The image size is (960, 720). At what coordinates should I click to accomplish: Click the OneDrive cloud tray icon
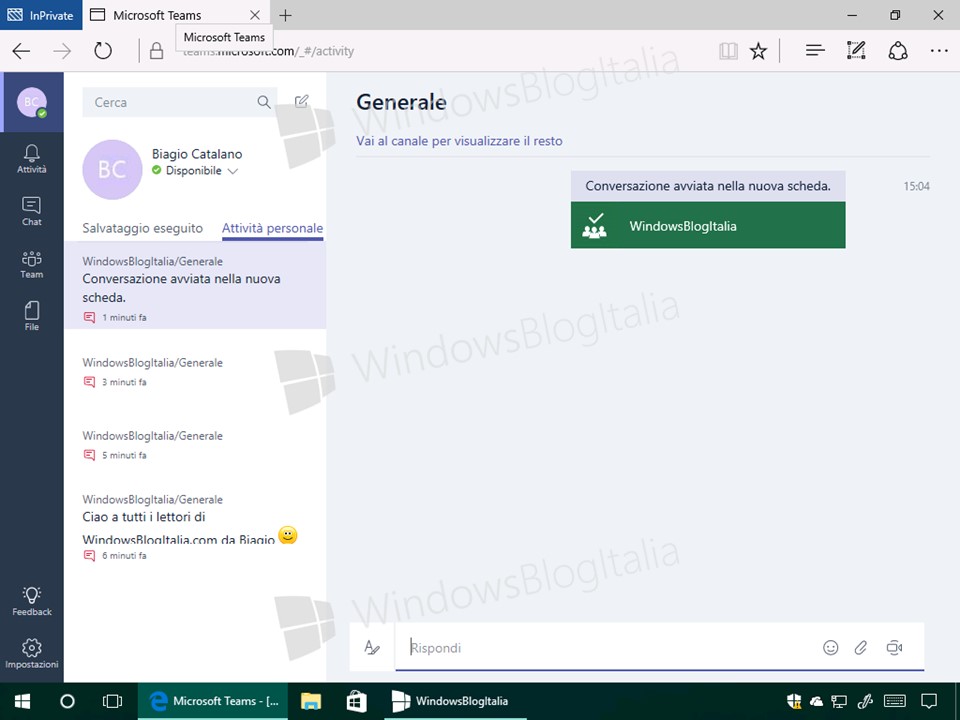click(816, 701)
